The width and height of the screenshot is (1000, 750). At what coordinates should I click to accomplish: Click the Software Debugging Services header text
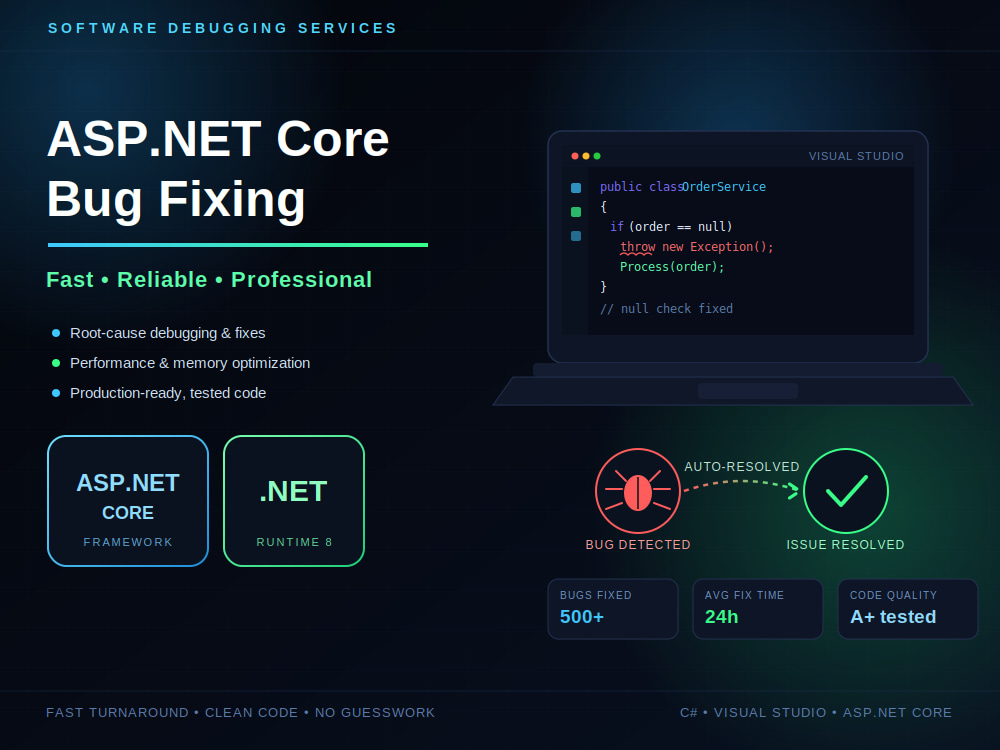coord(223,29)
